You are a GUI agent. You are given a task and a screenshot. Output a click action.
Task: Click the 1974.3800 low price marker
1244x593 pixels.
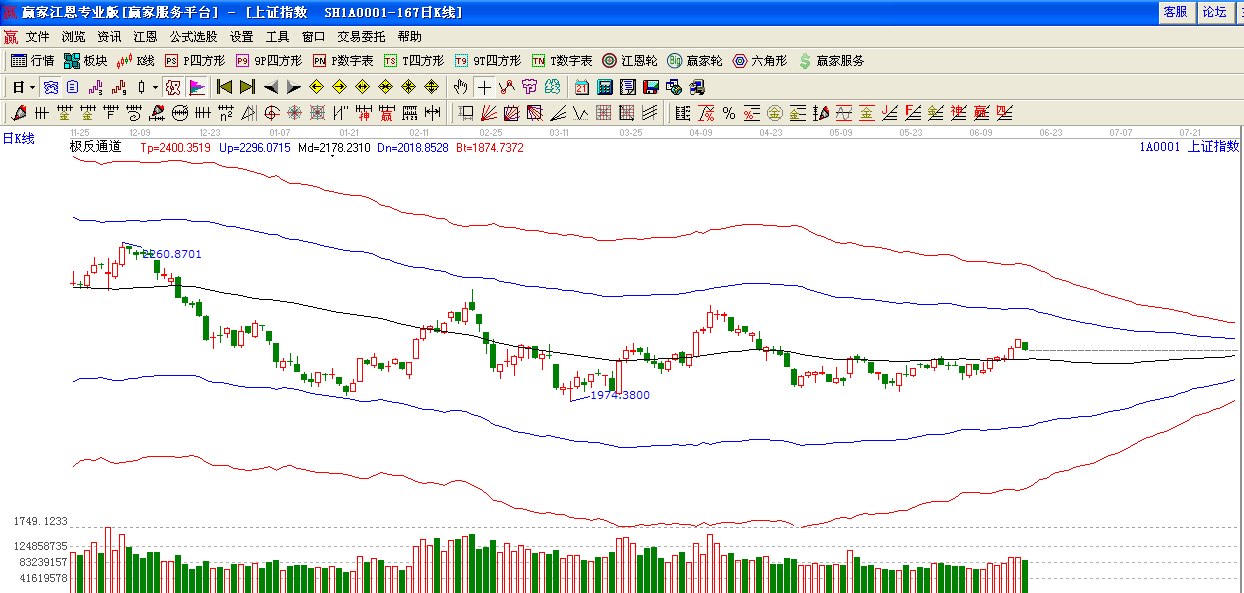(619, 395)
